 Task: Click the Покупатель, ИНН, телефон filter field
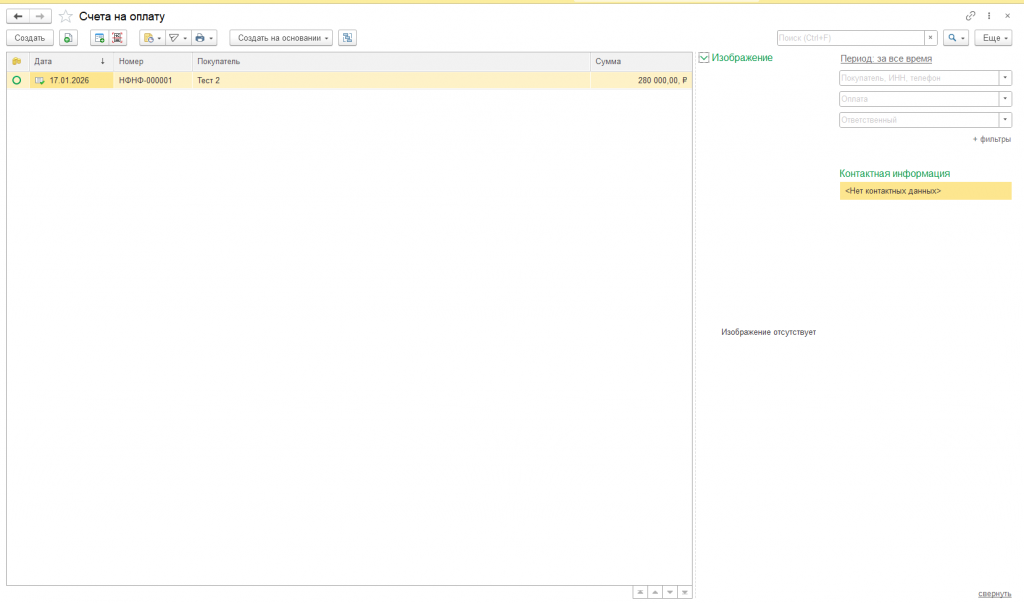(919, 78)
